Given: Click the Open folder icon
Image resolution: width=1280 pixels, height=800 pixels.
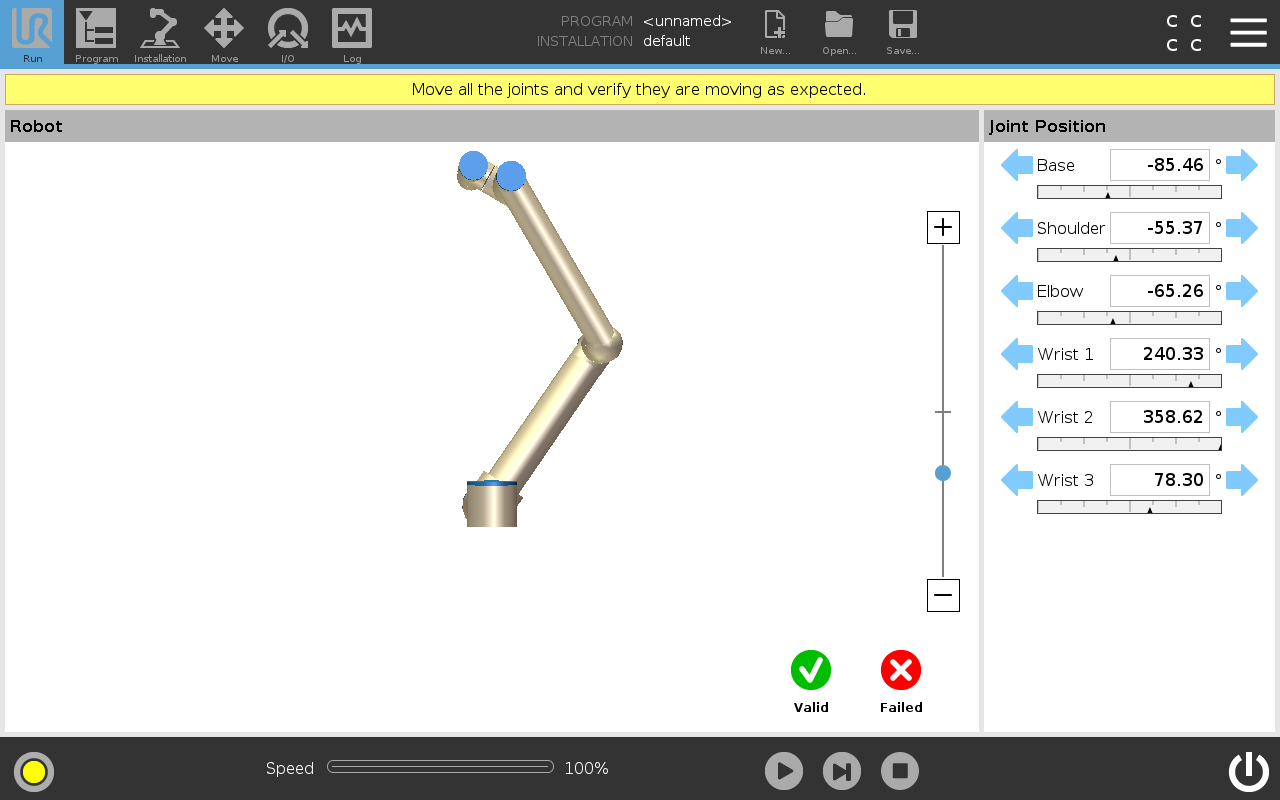Looking at the screenshot, I should pos(839,33).
